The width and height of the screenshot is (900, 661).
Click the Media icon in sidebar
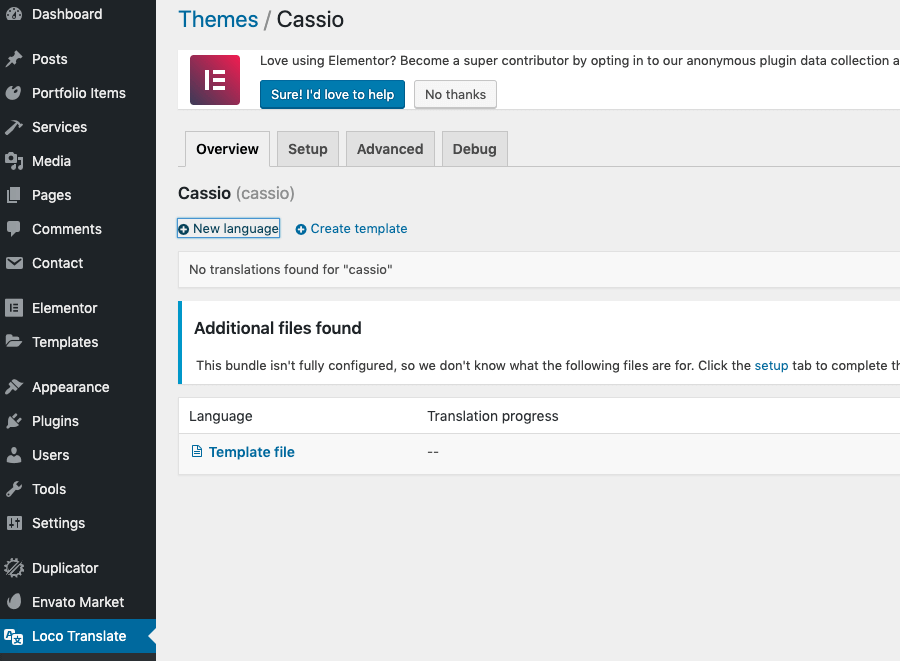point(14,161)
